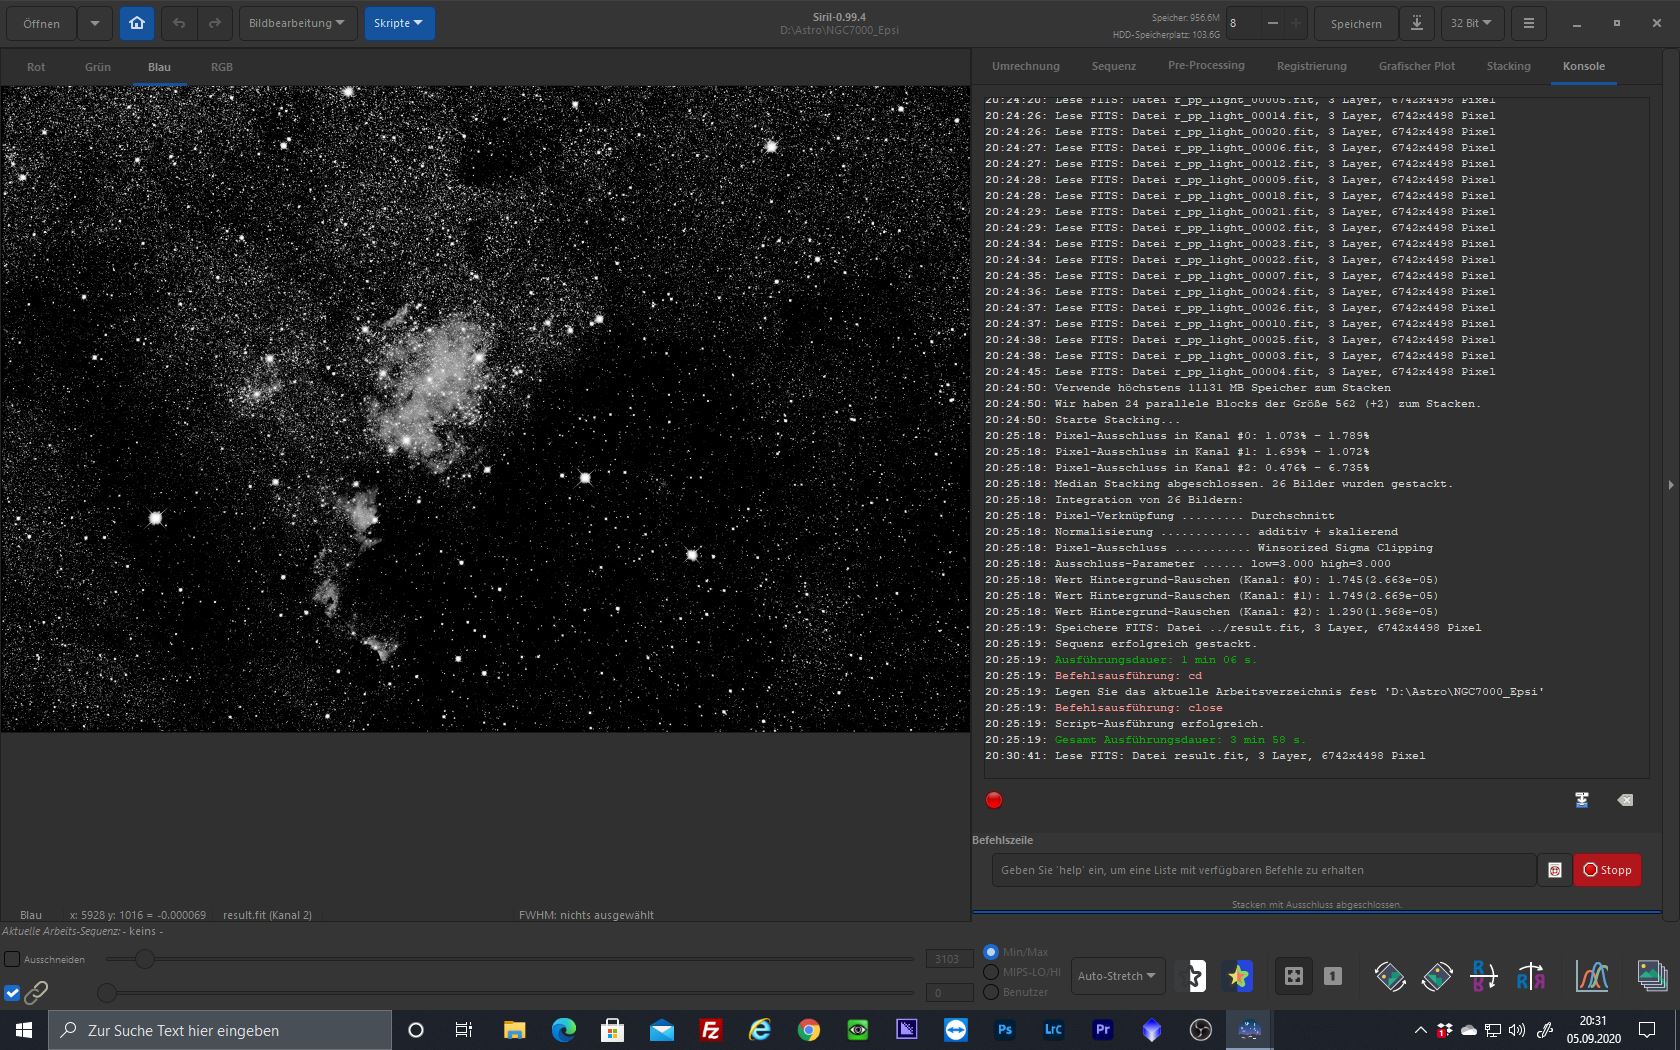Expand the side panel arrow at right edge
The width and height of the screenshot is (1680, 1050).
pos(1670,485)
